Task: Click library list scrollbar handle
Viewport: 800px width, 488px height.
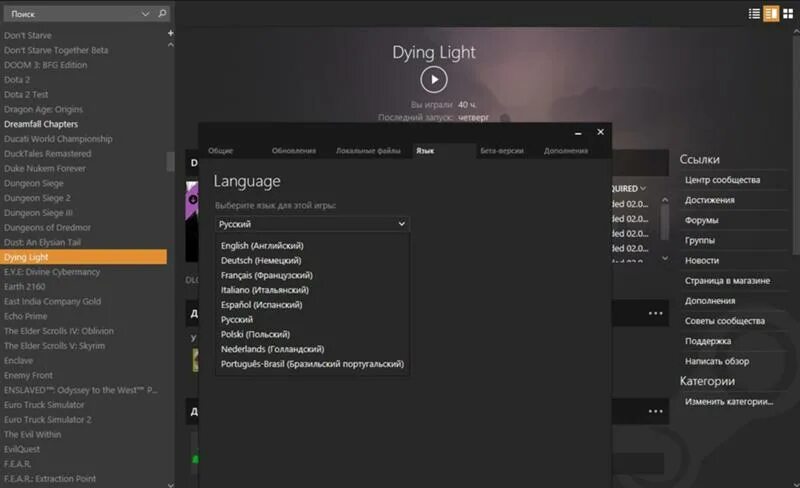Action: 170,162
